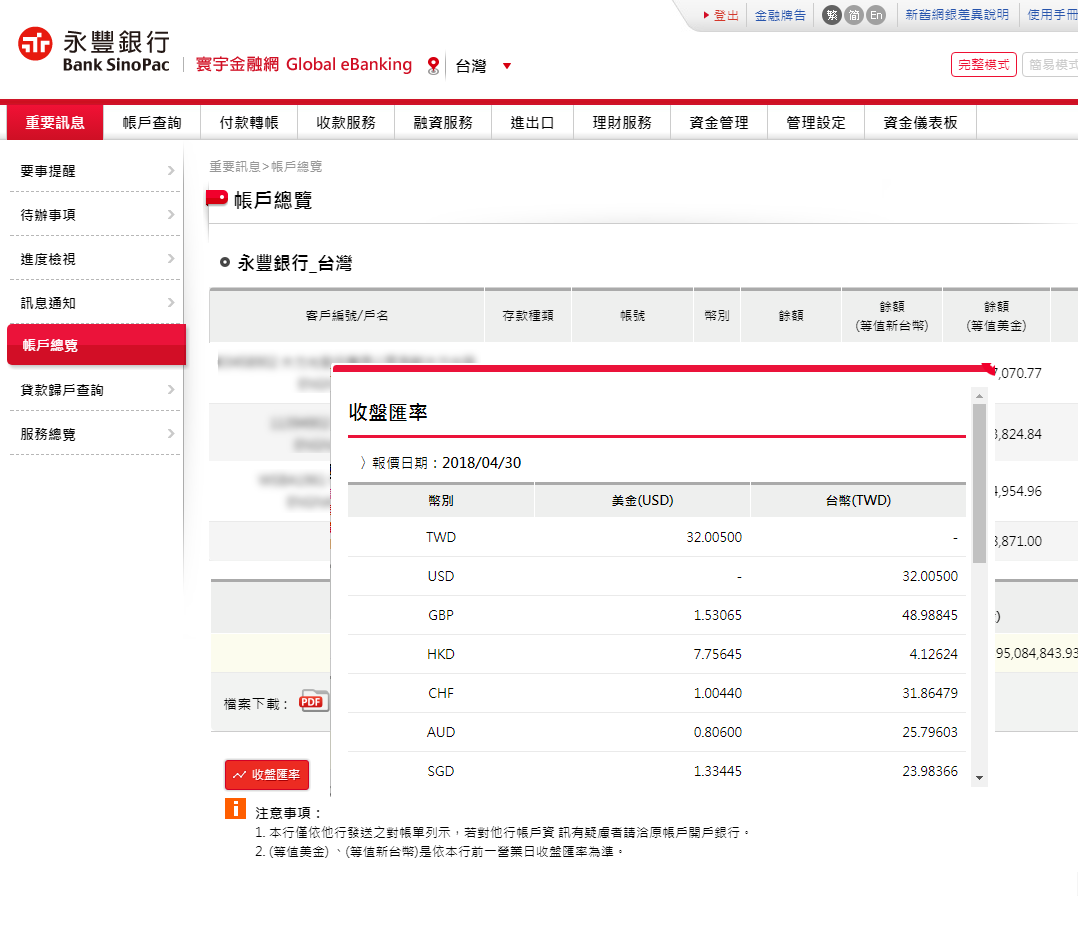
Task: Download the PDF file icon
Action: coord(314,701)
